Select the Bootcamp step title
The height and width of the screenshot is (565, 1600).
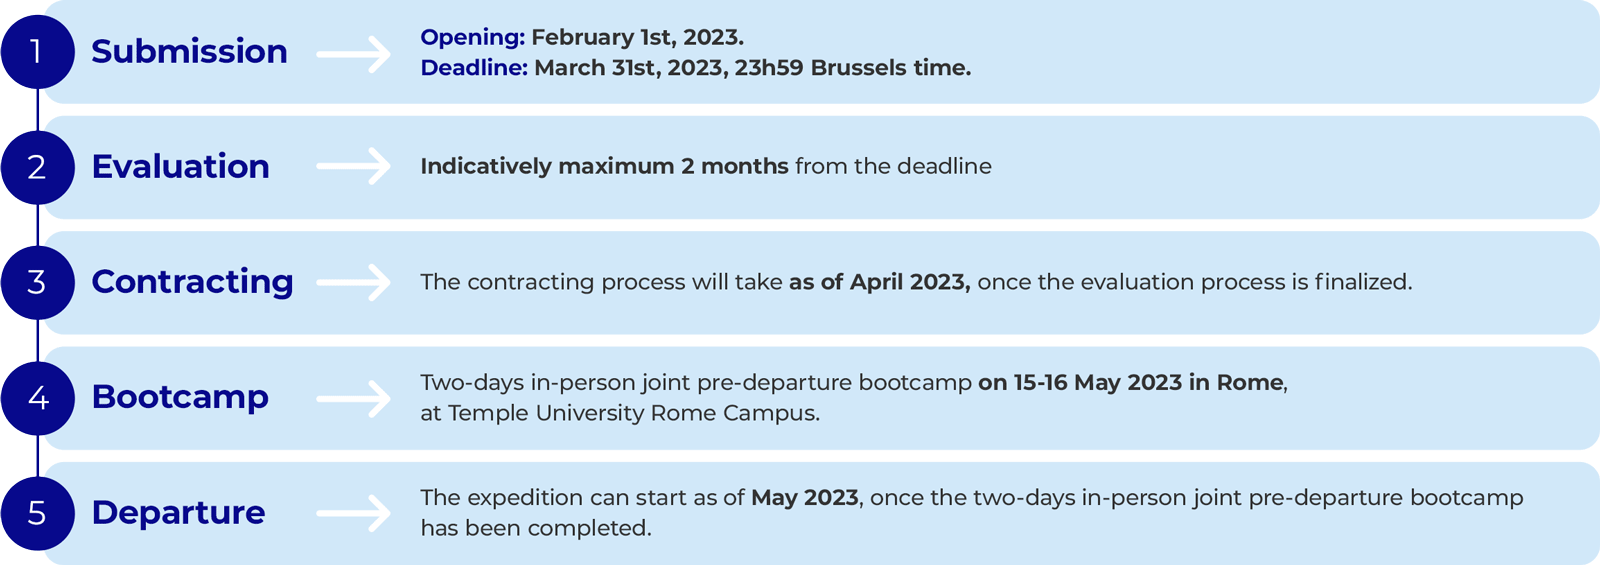(180, 397)
